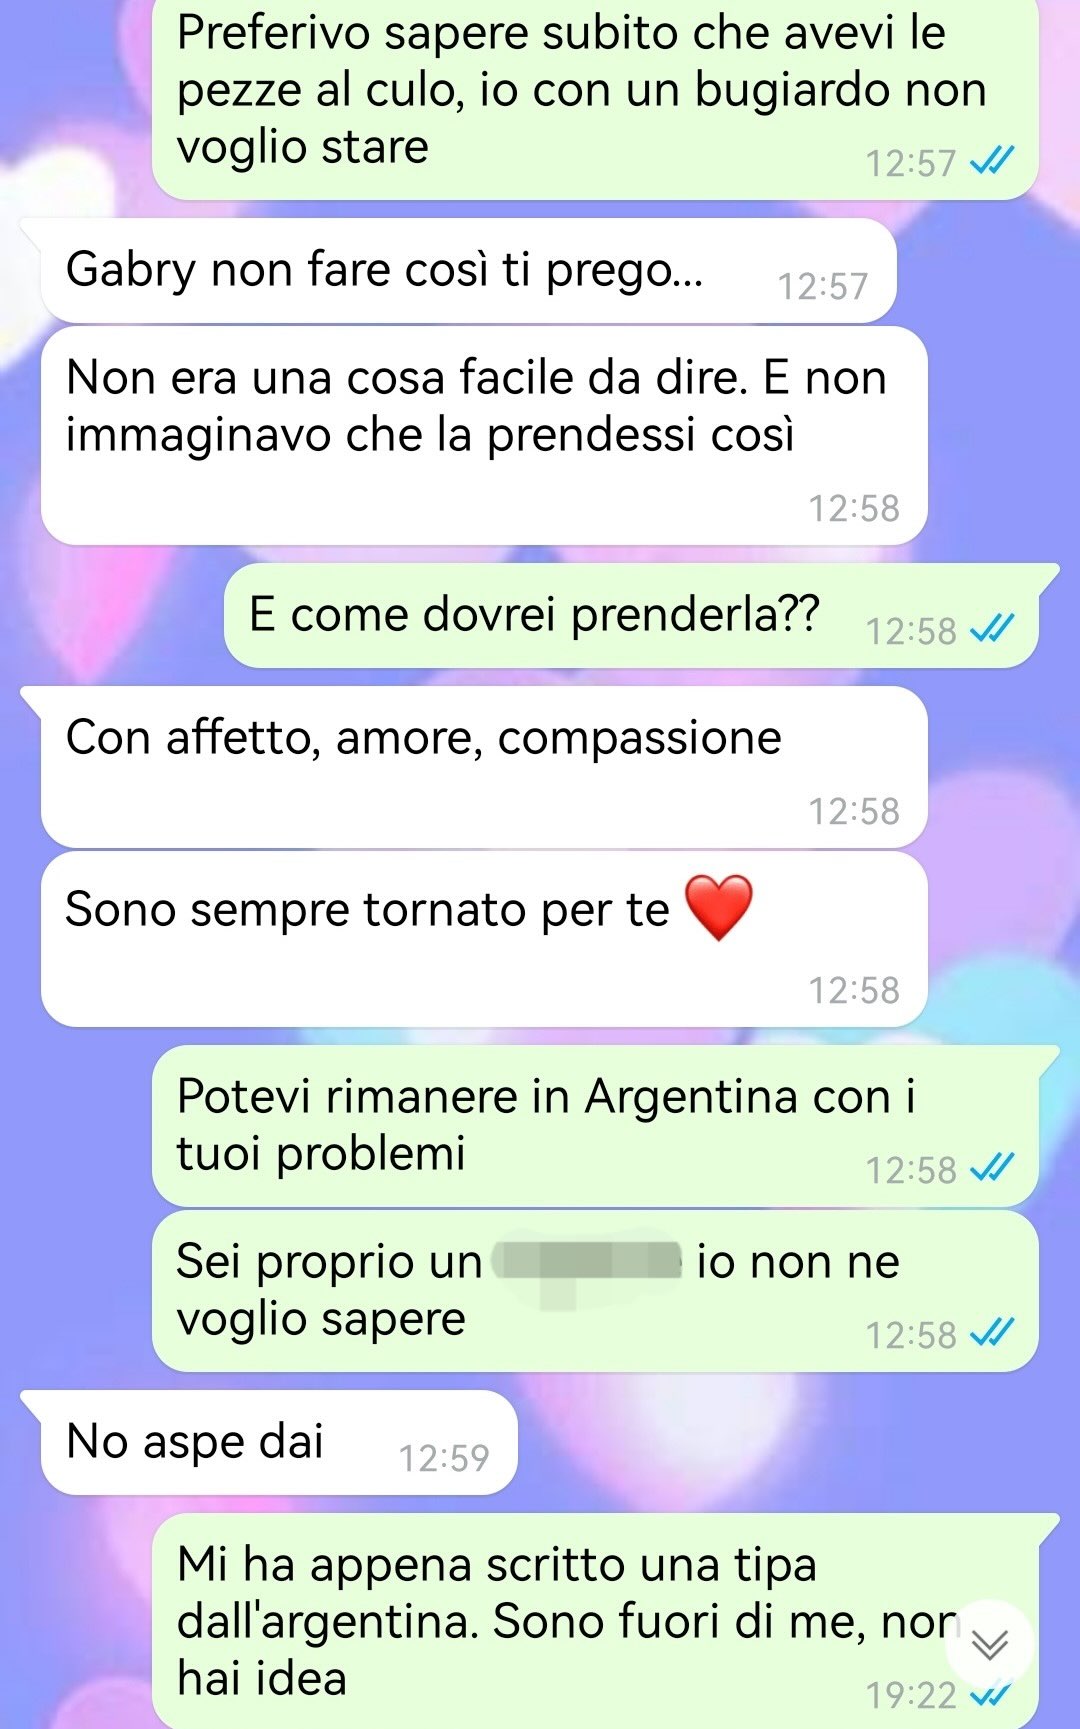The width and height of the screenshot is (1080, 1729).
Task: Tap the 19:22 timestamp on last message
Action: coord(911,1695)
